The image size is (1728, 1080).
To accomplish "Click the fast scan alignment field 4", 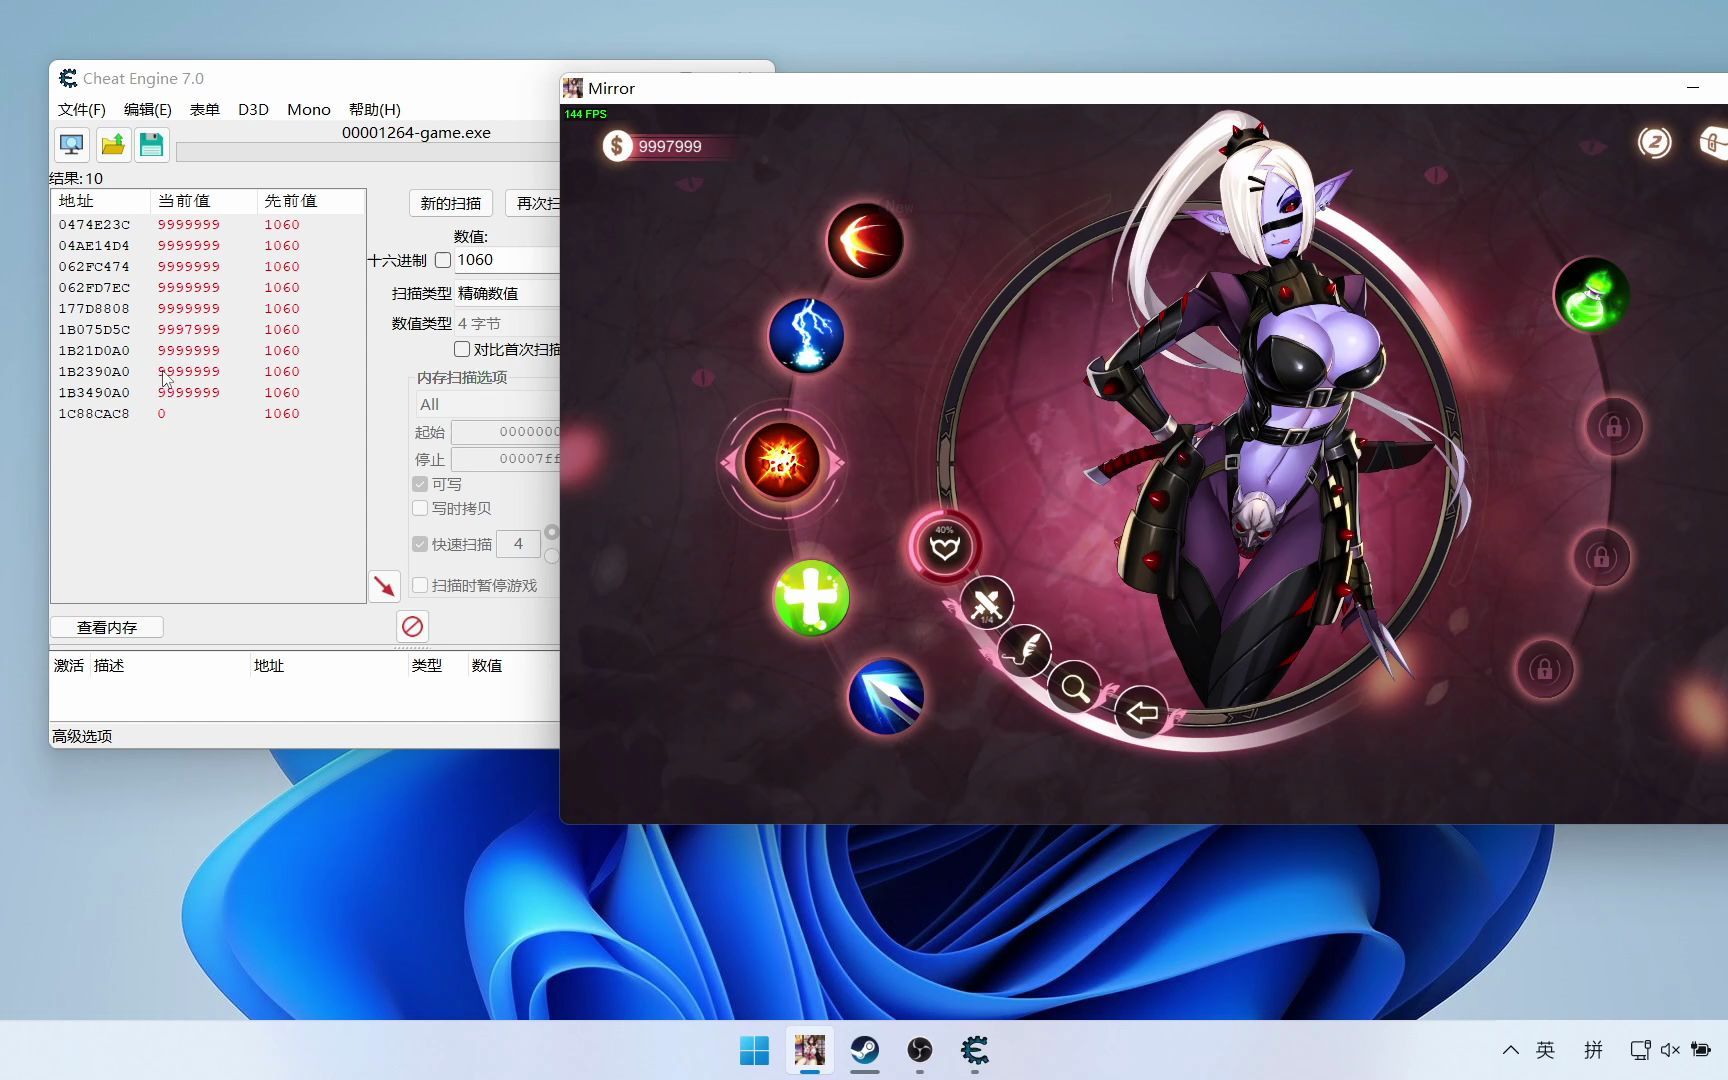I will coord(518,544).
